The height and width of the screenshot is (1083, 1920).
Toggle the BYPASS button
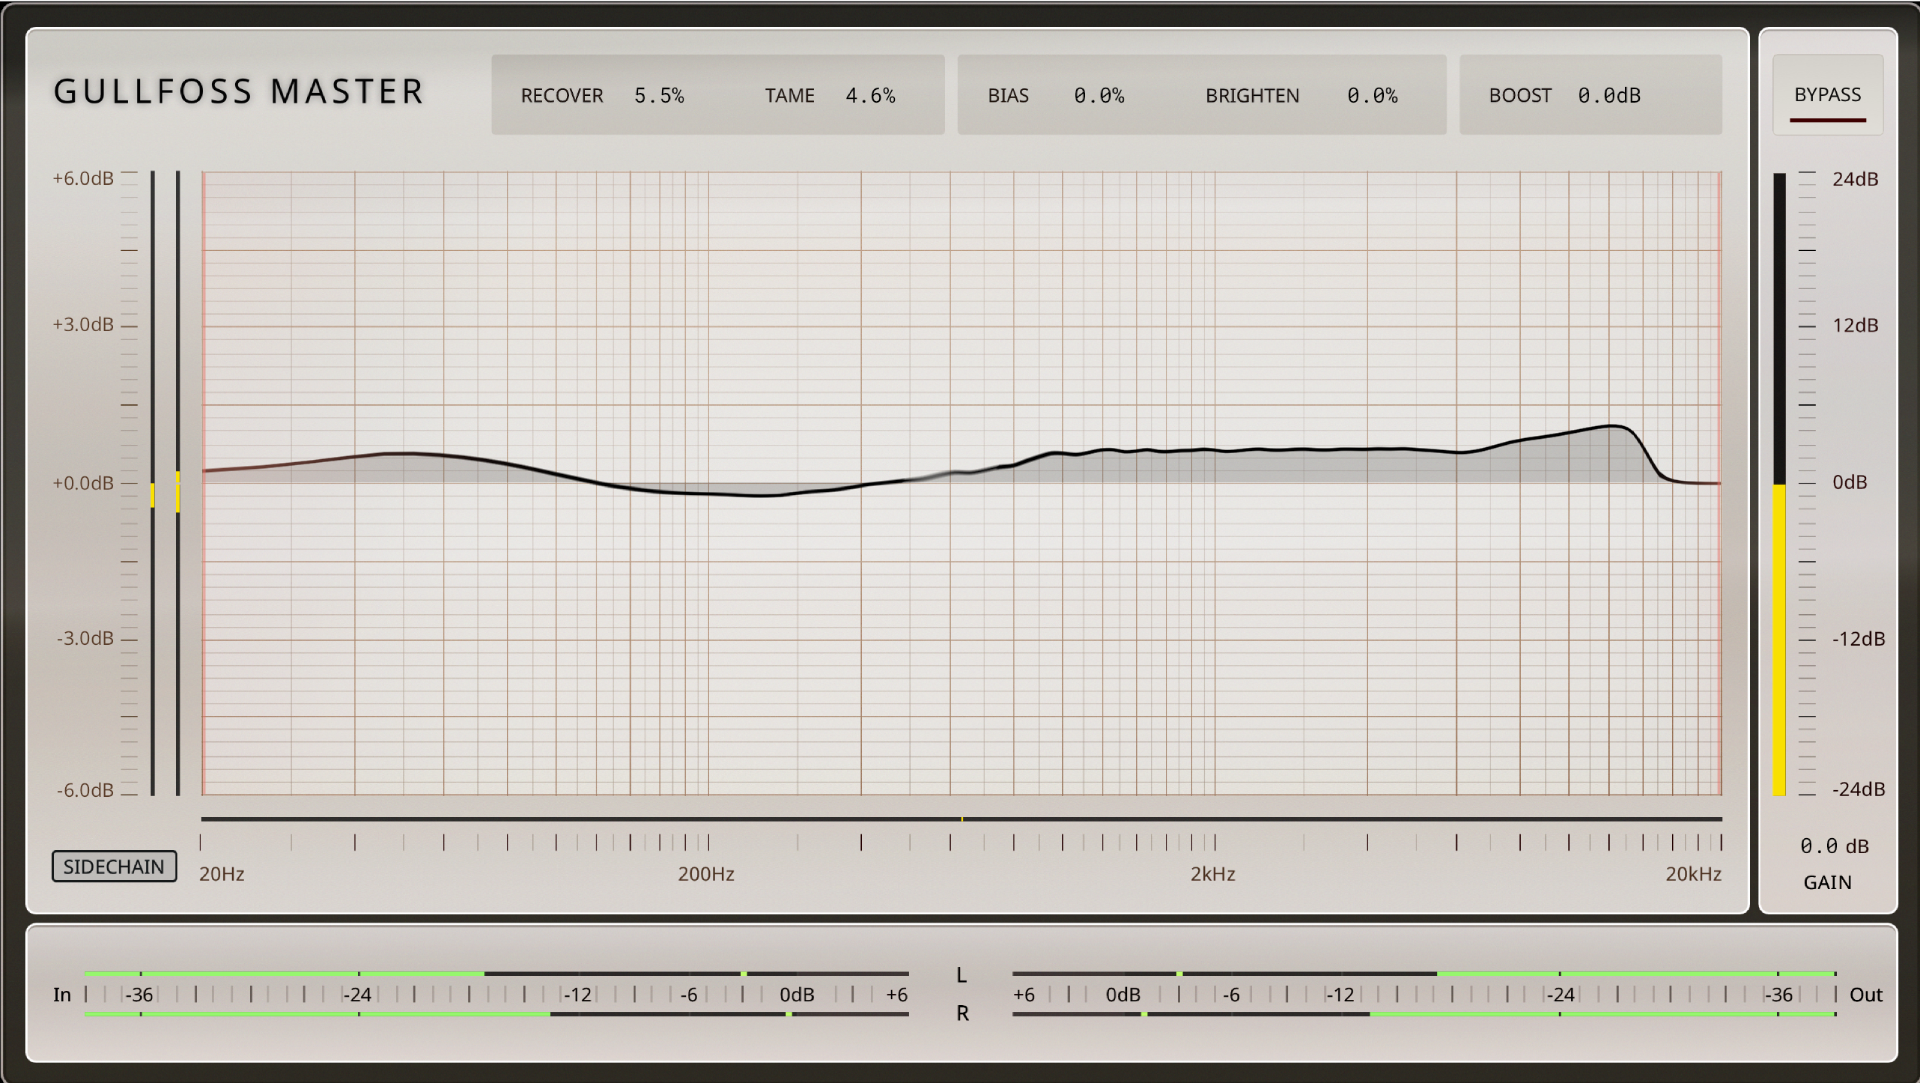coord(1827,95)
